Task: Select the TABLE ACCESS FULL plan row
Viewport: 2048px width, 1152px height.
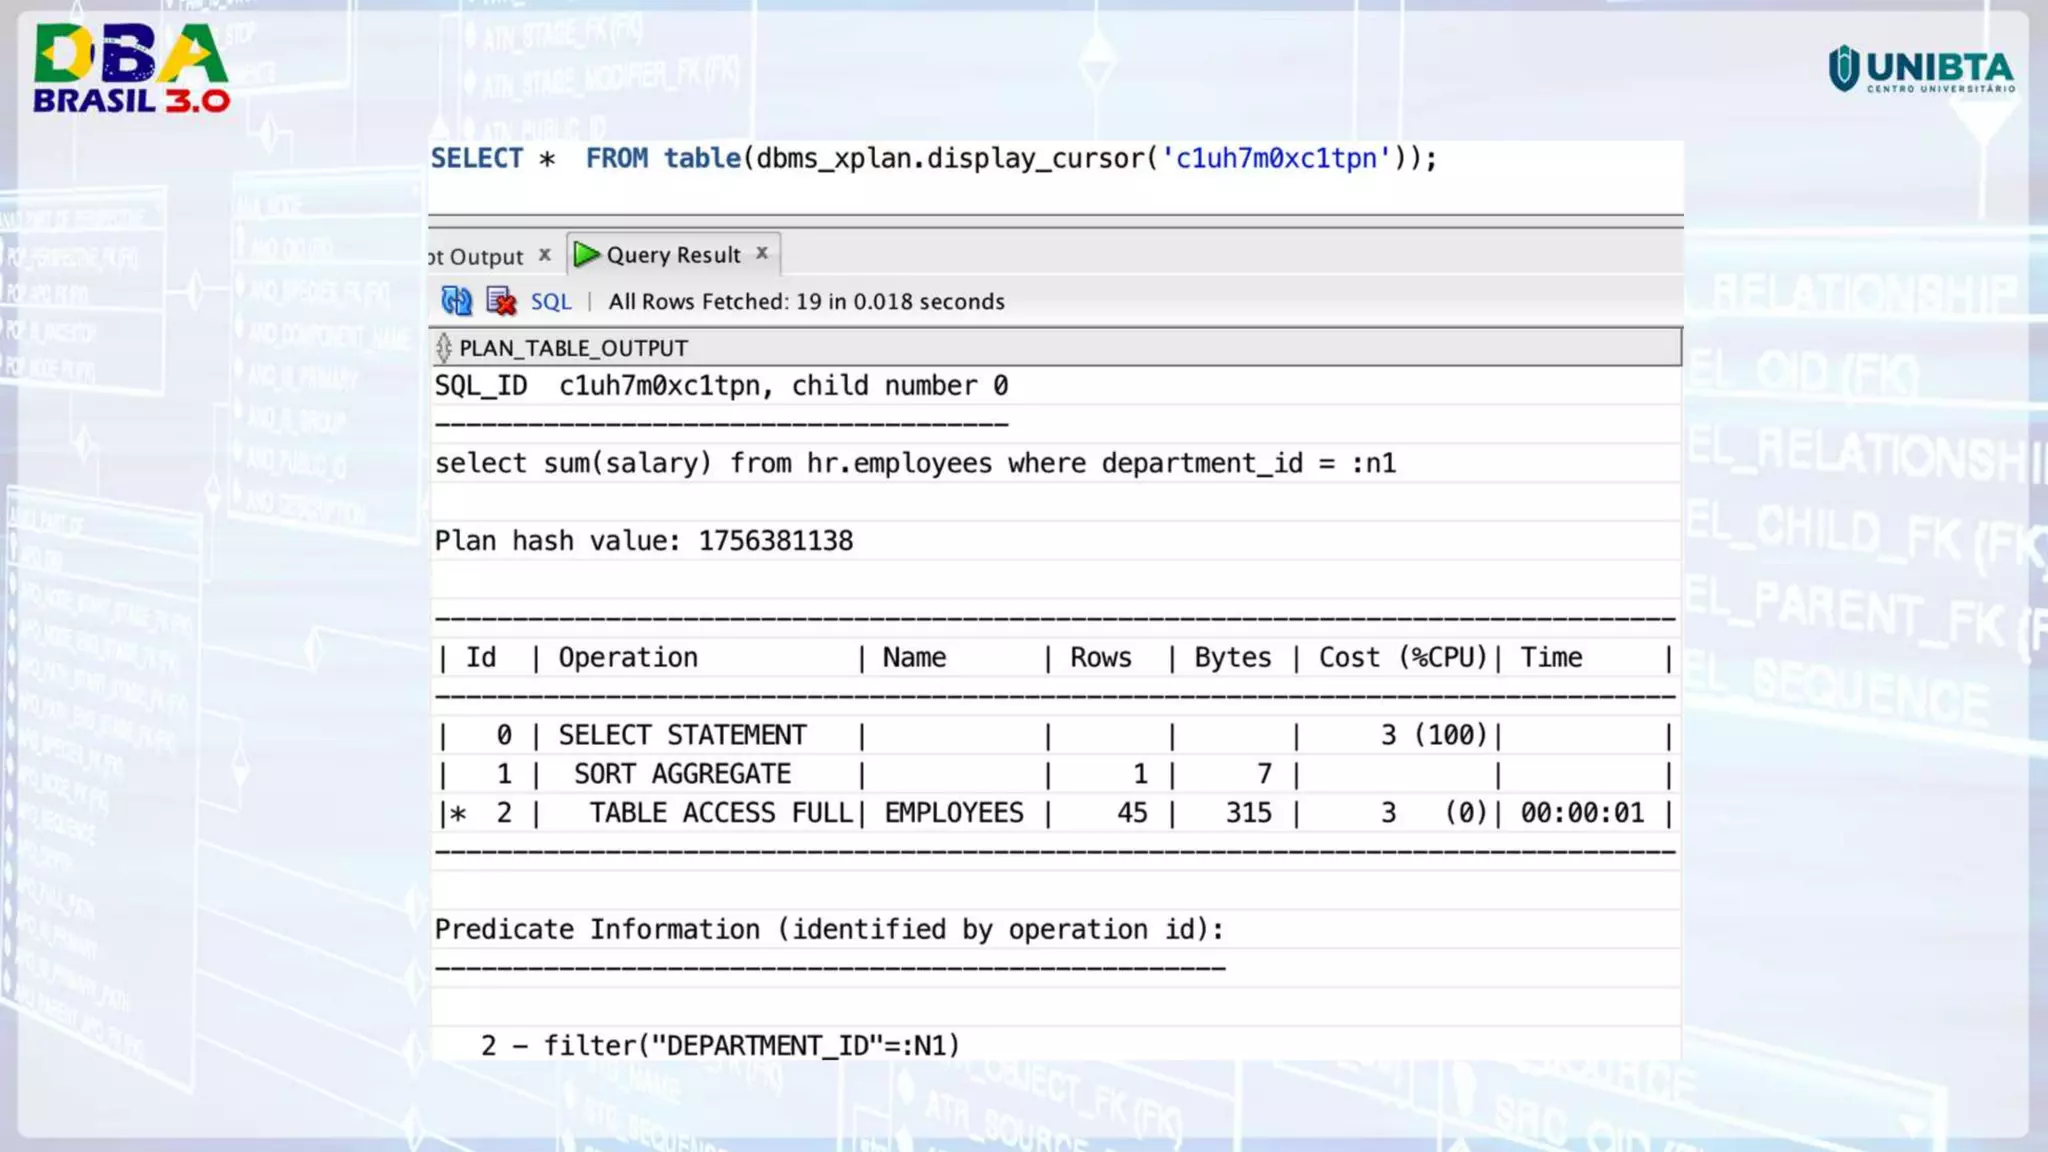Action: coord(1055,813)
